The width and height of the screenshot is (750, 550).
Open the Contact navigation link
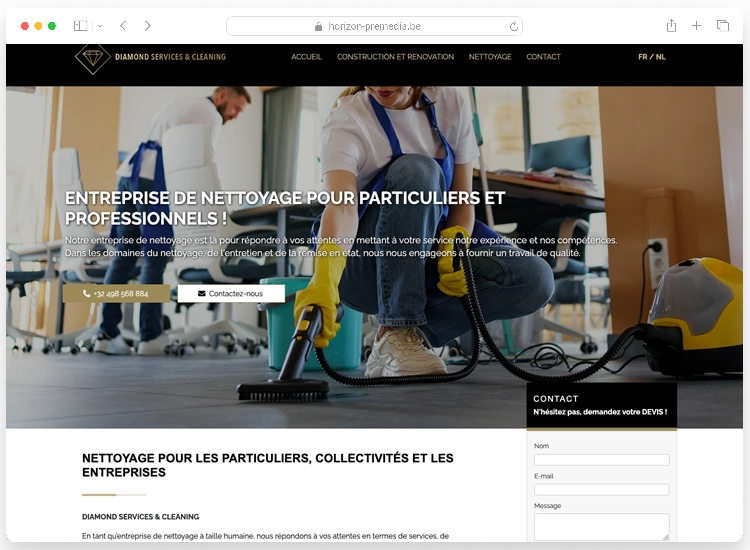[x=543, y=57]
